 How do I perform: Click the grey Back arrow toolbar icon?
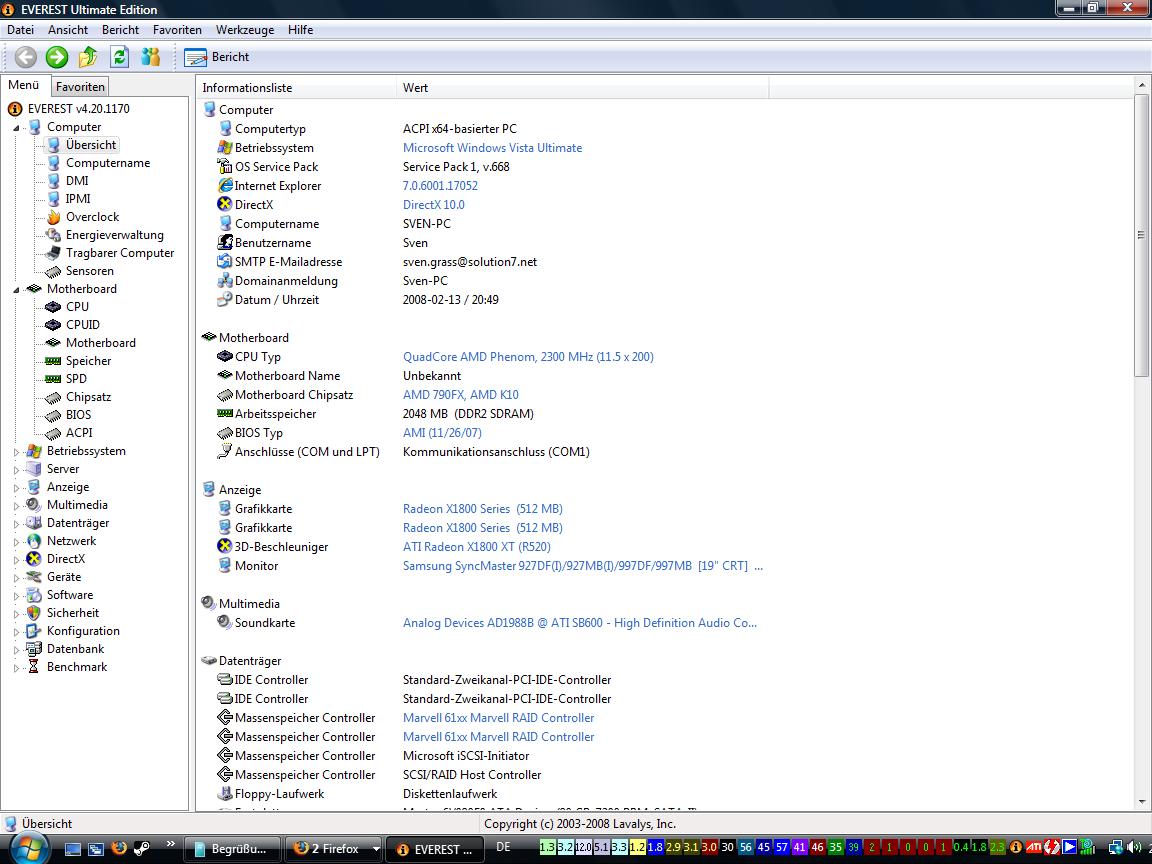click(26, 57)
